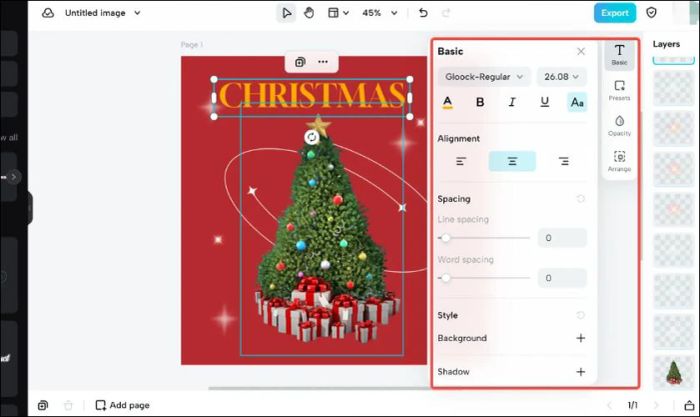Image resolution: width=700 pixels, height=417 pixels.
Task: Go to the previous page
Action: click(609, 405)
